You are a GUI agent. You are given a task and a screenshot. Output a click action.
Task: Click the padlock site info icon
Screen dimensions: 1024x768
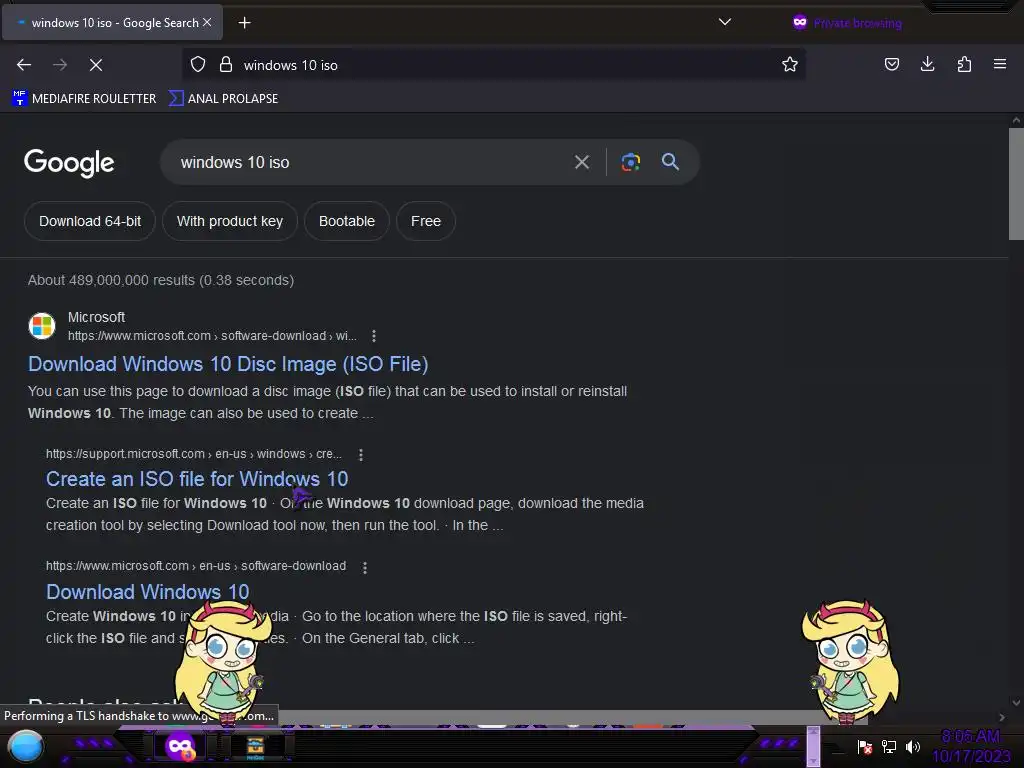click(x=226, y=65)
